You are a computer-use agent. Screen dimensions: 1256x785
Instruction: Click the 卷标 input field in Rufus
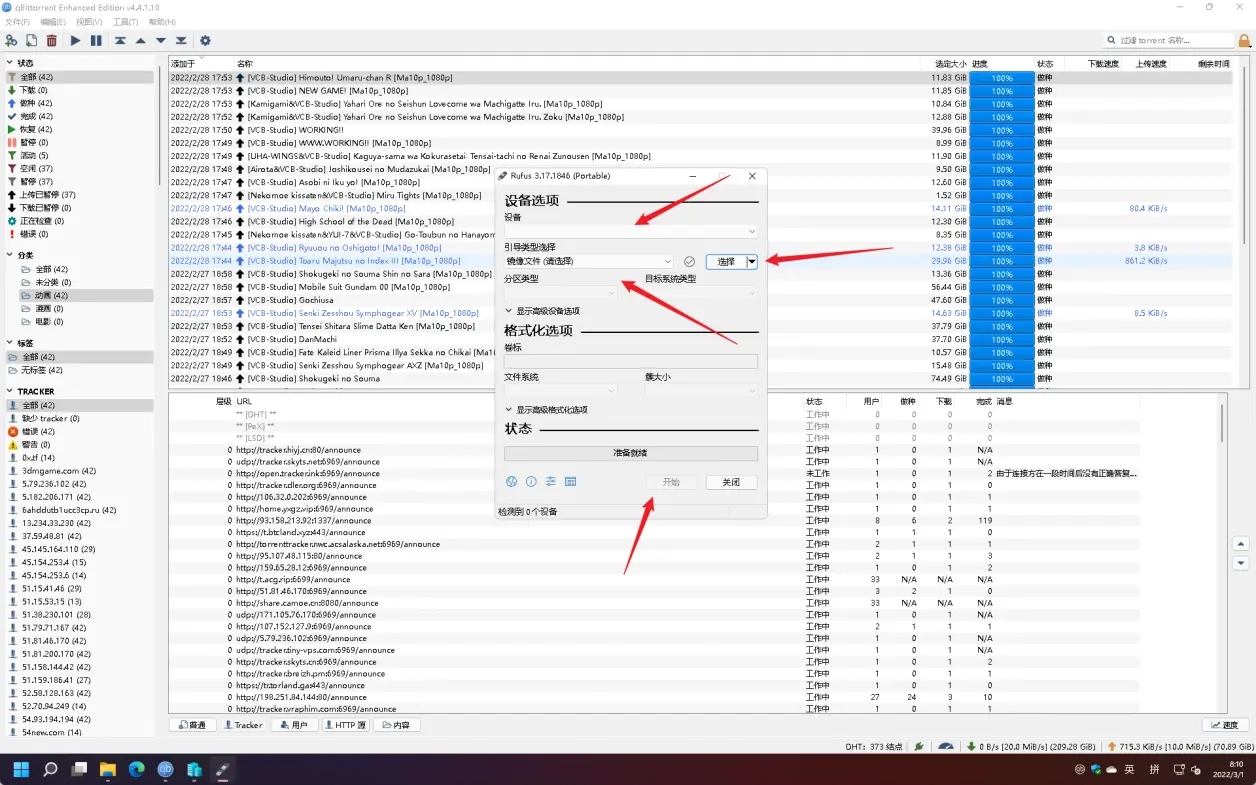631,361
